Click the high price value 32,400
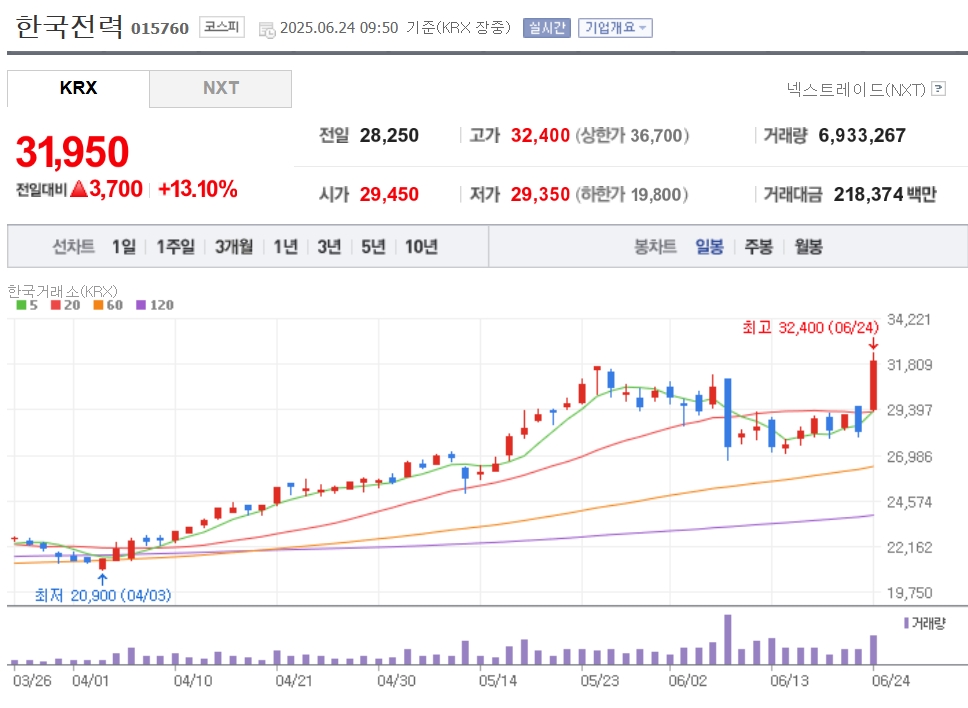The width and height of the screenshot is (968, 708). 540,135
